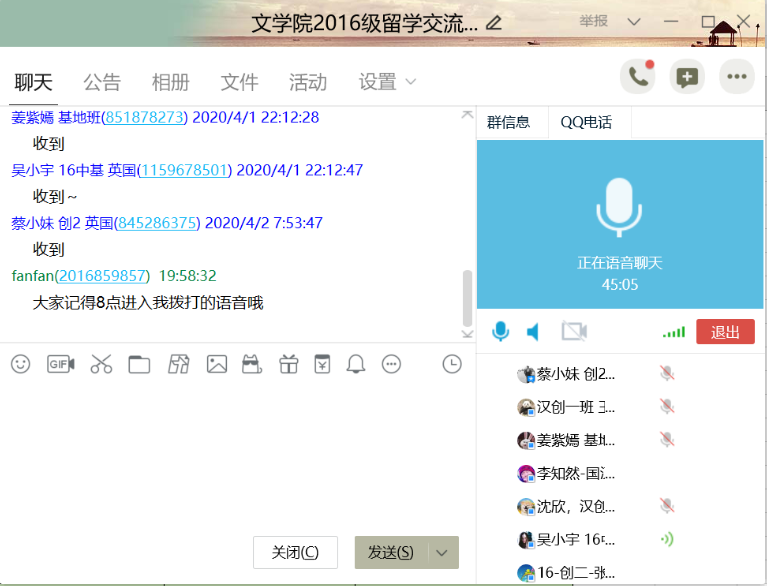Open the emoji picker in chat toolbar
This screenshot has height=586, width=767.
[20, 365]
